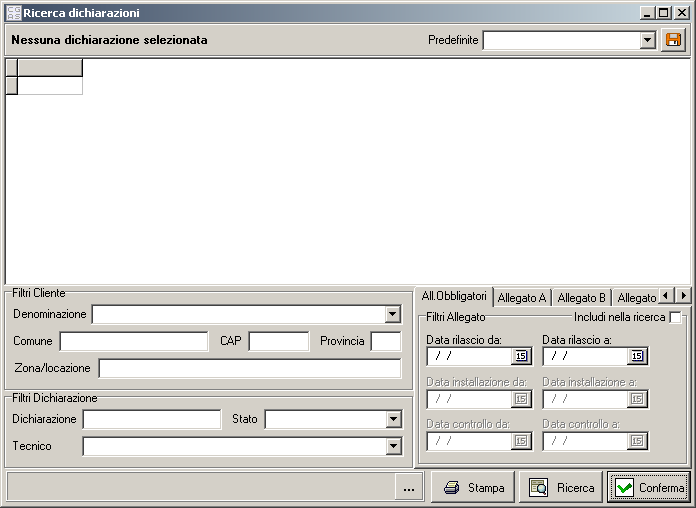Image resolution: width=696 pixels, height=508 pixels.
Task: Click calendar icon for Data installazione a
Action: coord(637,399)
